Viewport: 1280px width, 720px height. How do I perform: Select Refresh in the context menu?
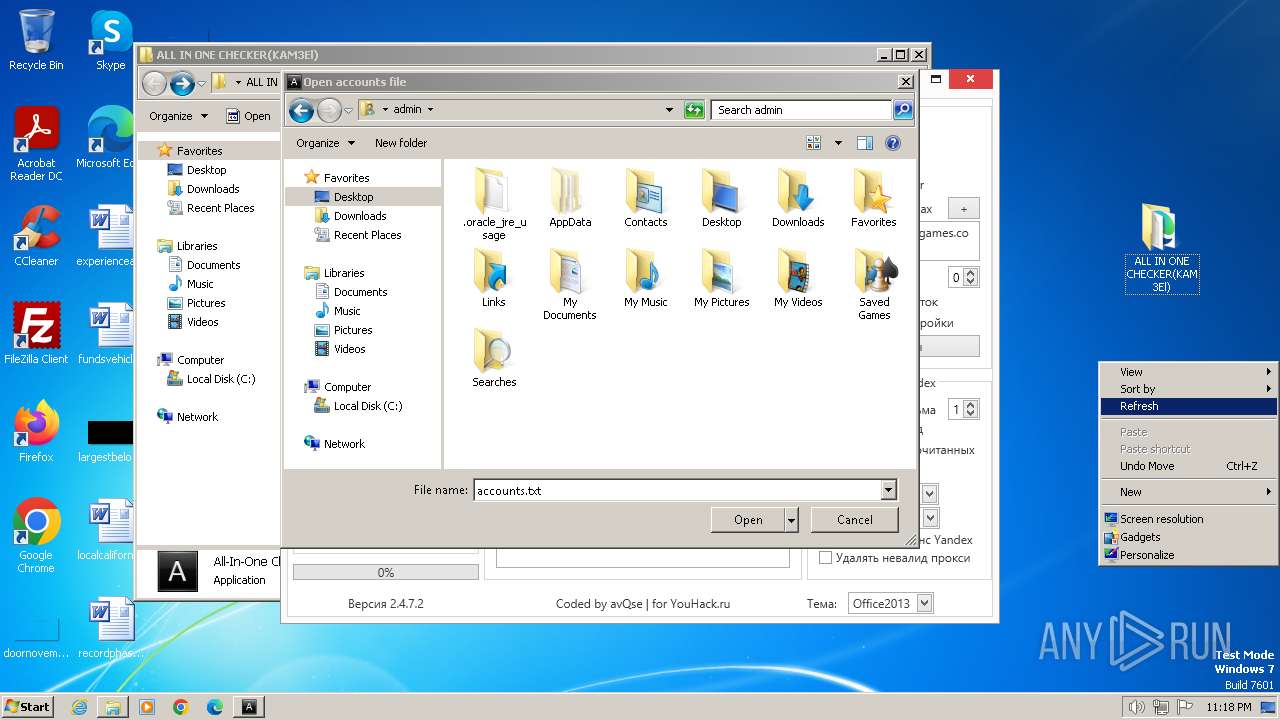[1139, 406]
